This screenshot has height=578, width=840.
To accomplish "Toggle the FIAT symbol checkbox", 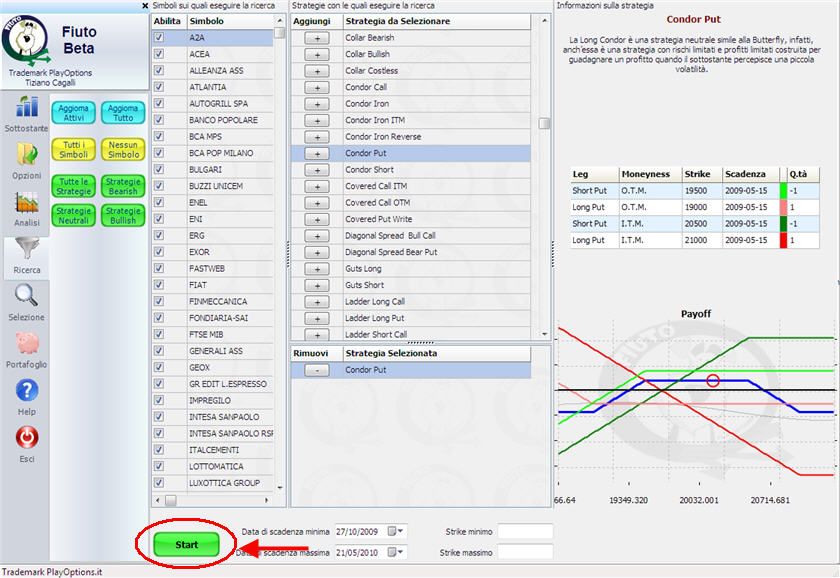I will point(159,285).
